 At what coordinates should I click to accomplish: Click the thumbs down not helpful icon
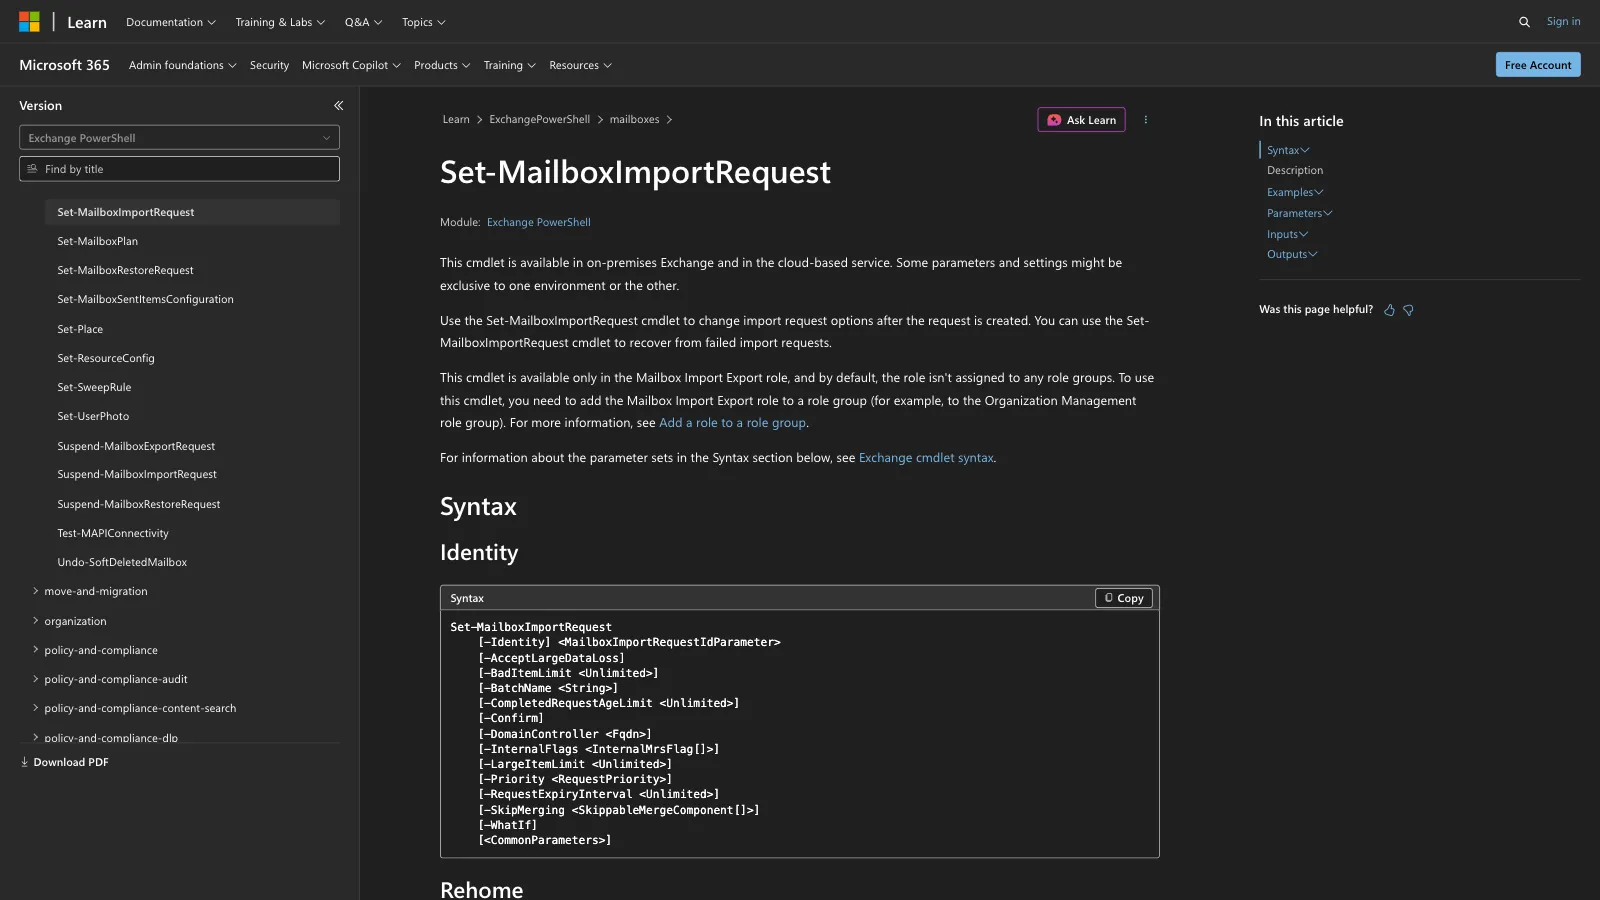point(1408,310)
